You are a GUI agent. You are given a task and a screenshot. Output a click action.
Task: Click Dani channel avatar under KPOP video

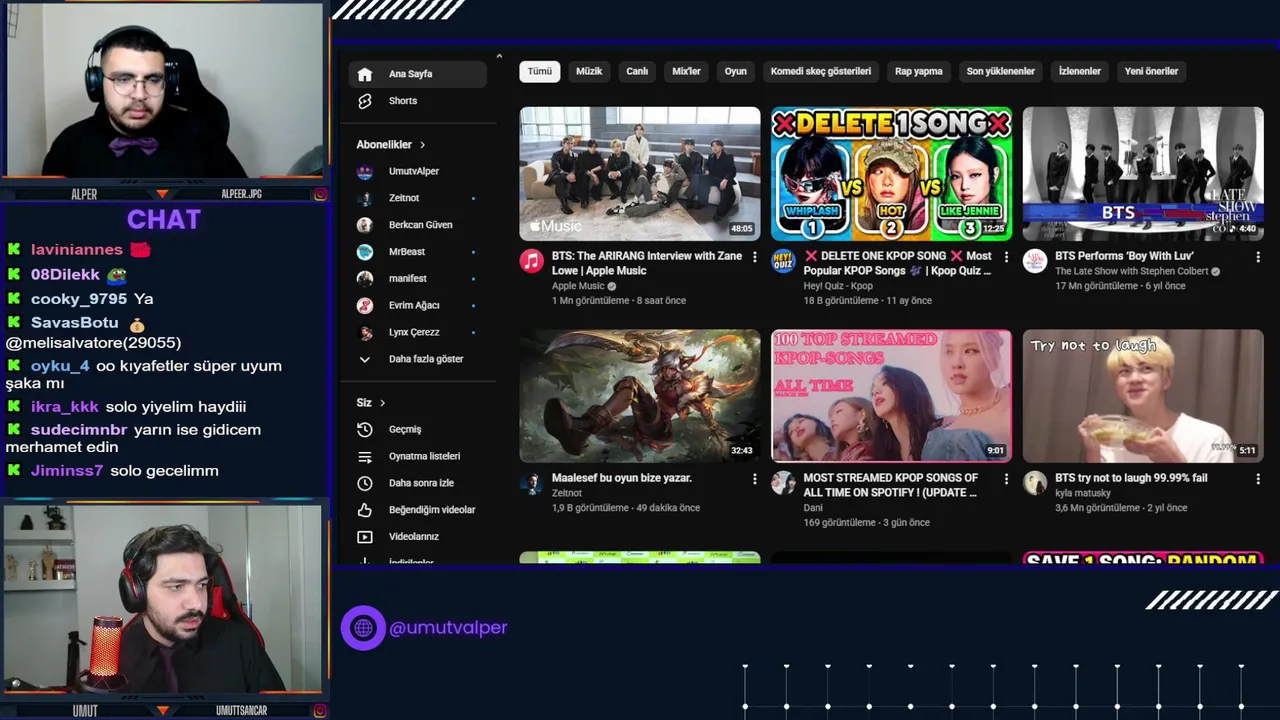(783, 484)
